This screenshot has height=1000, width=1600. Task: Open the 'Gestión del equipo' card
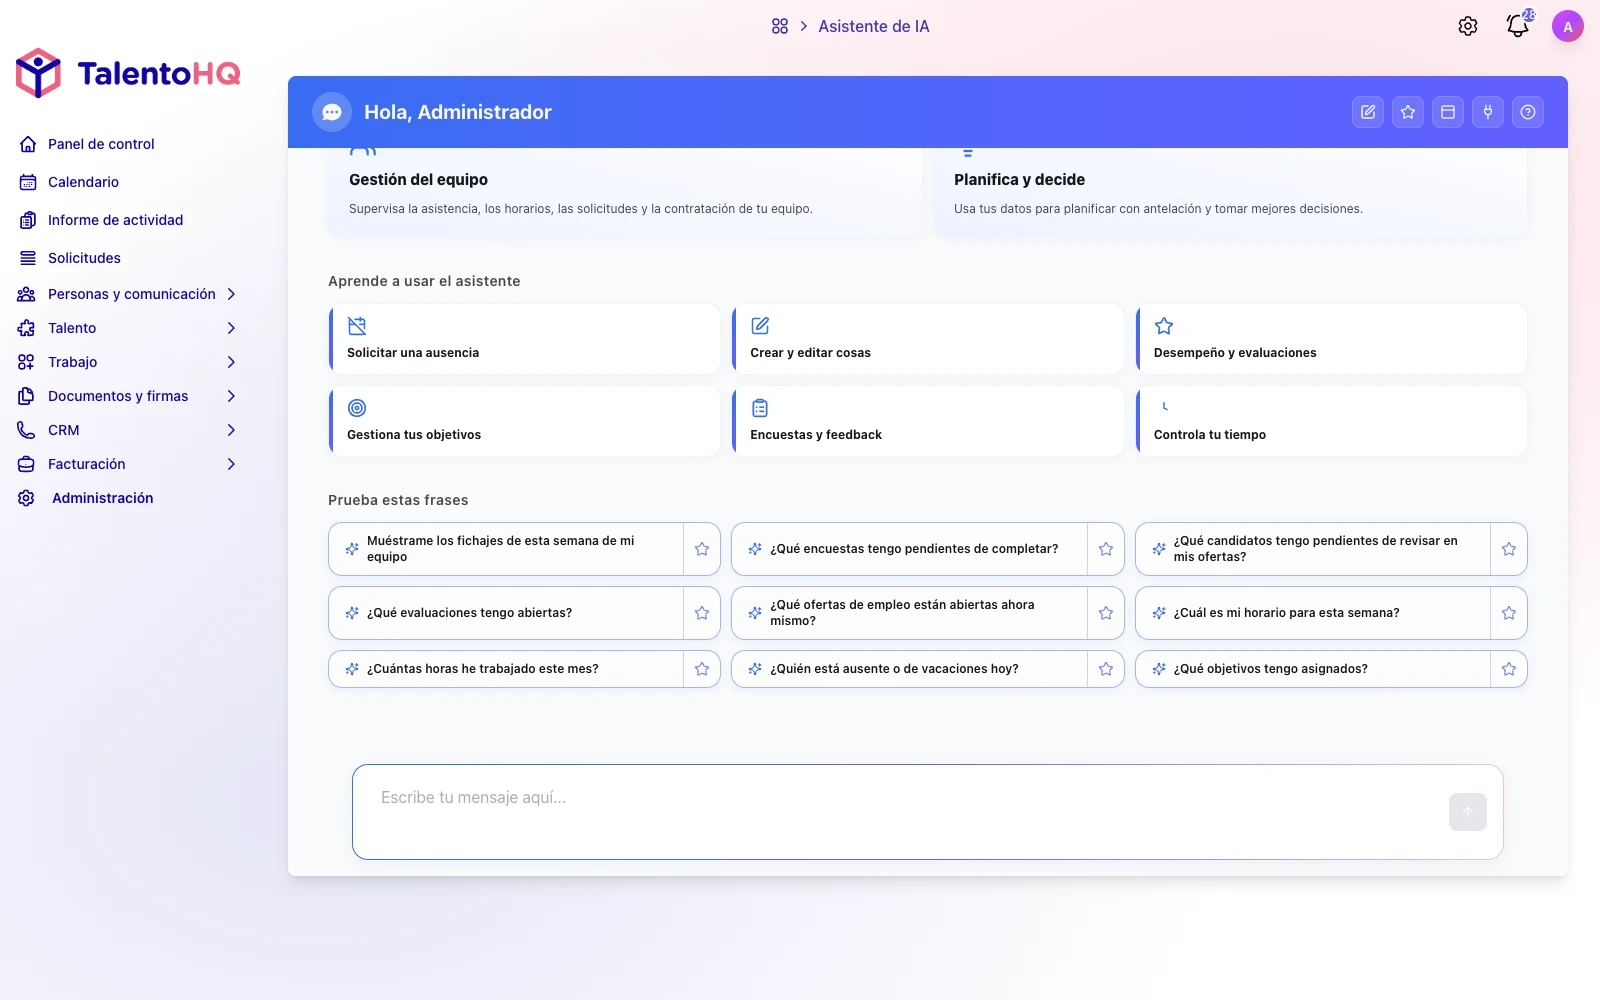tap(625, 192)
